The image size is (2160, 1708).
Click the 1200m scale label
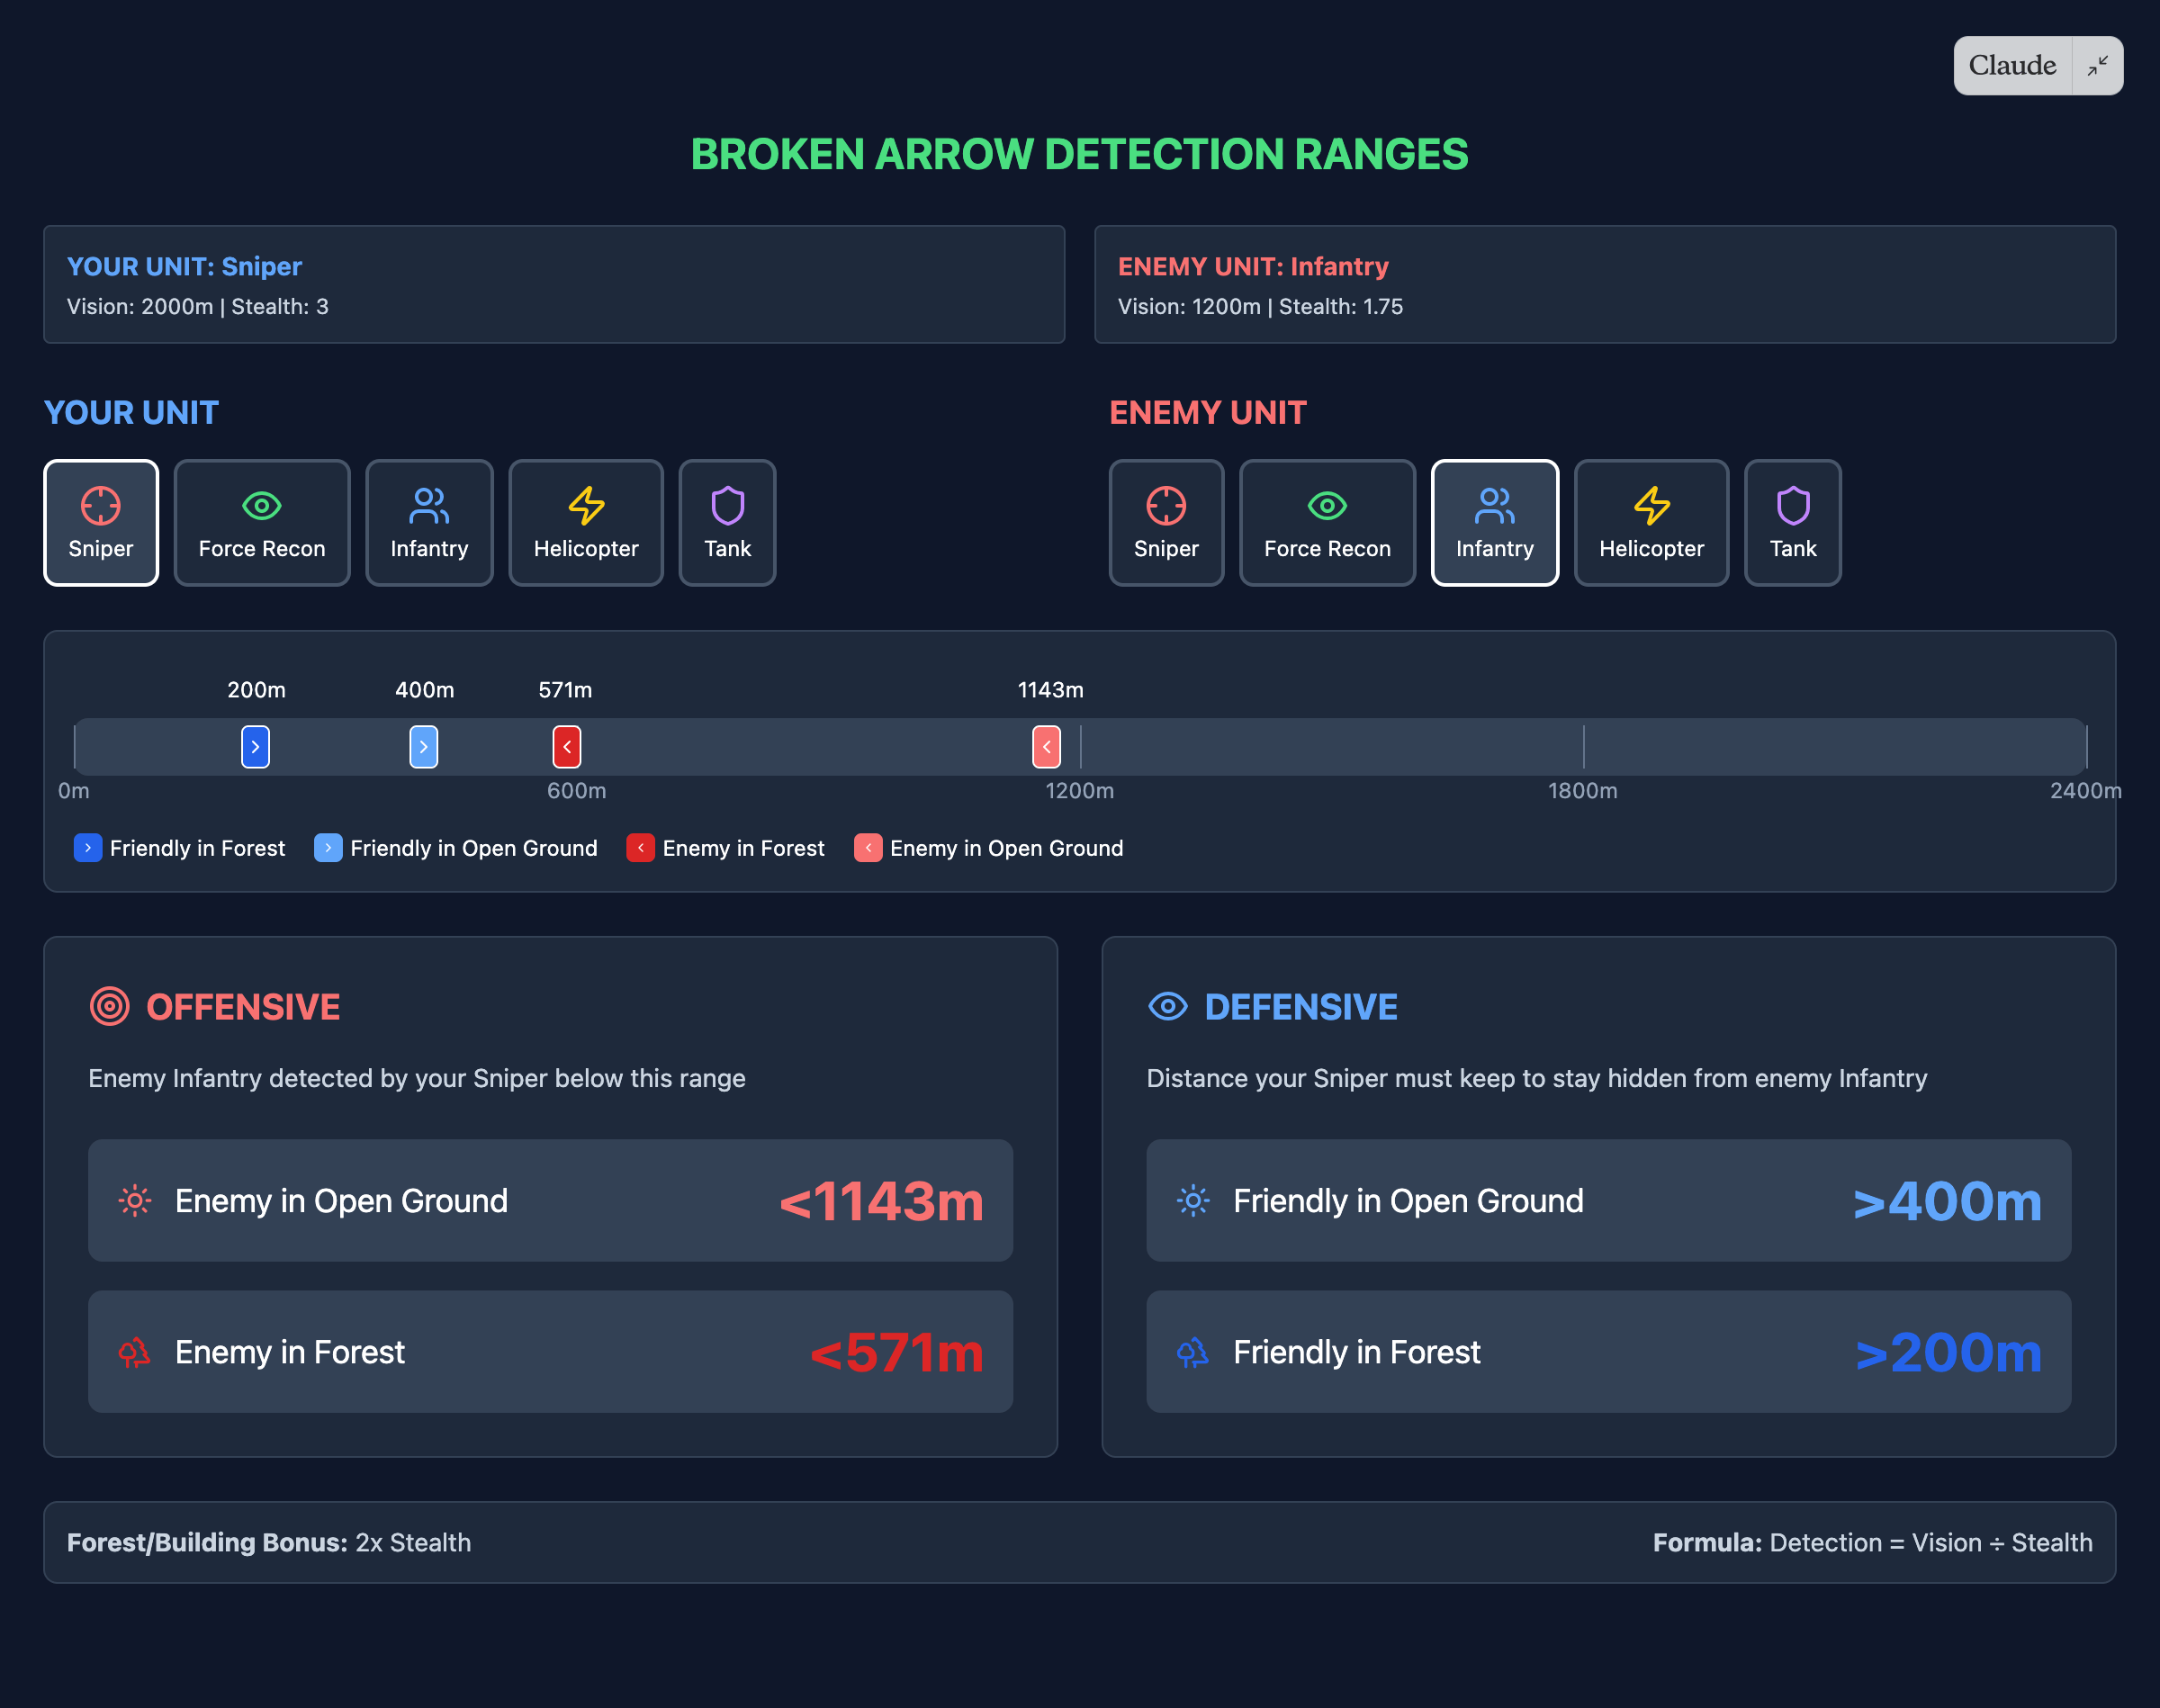tap(1079, 790)
